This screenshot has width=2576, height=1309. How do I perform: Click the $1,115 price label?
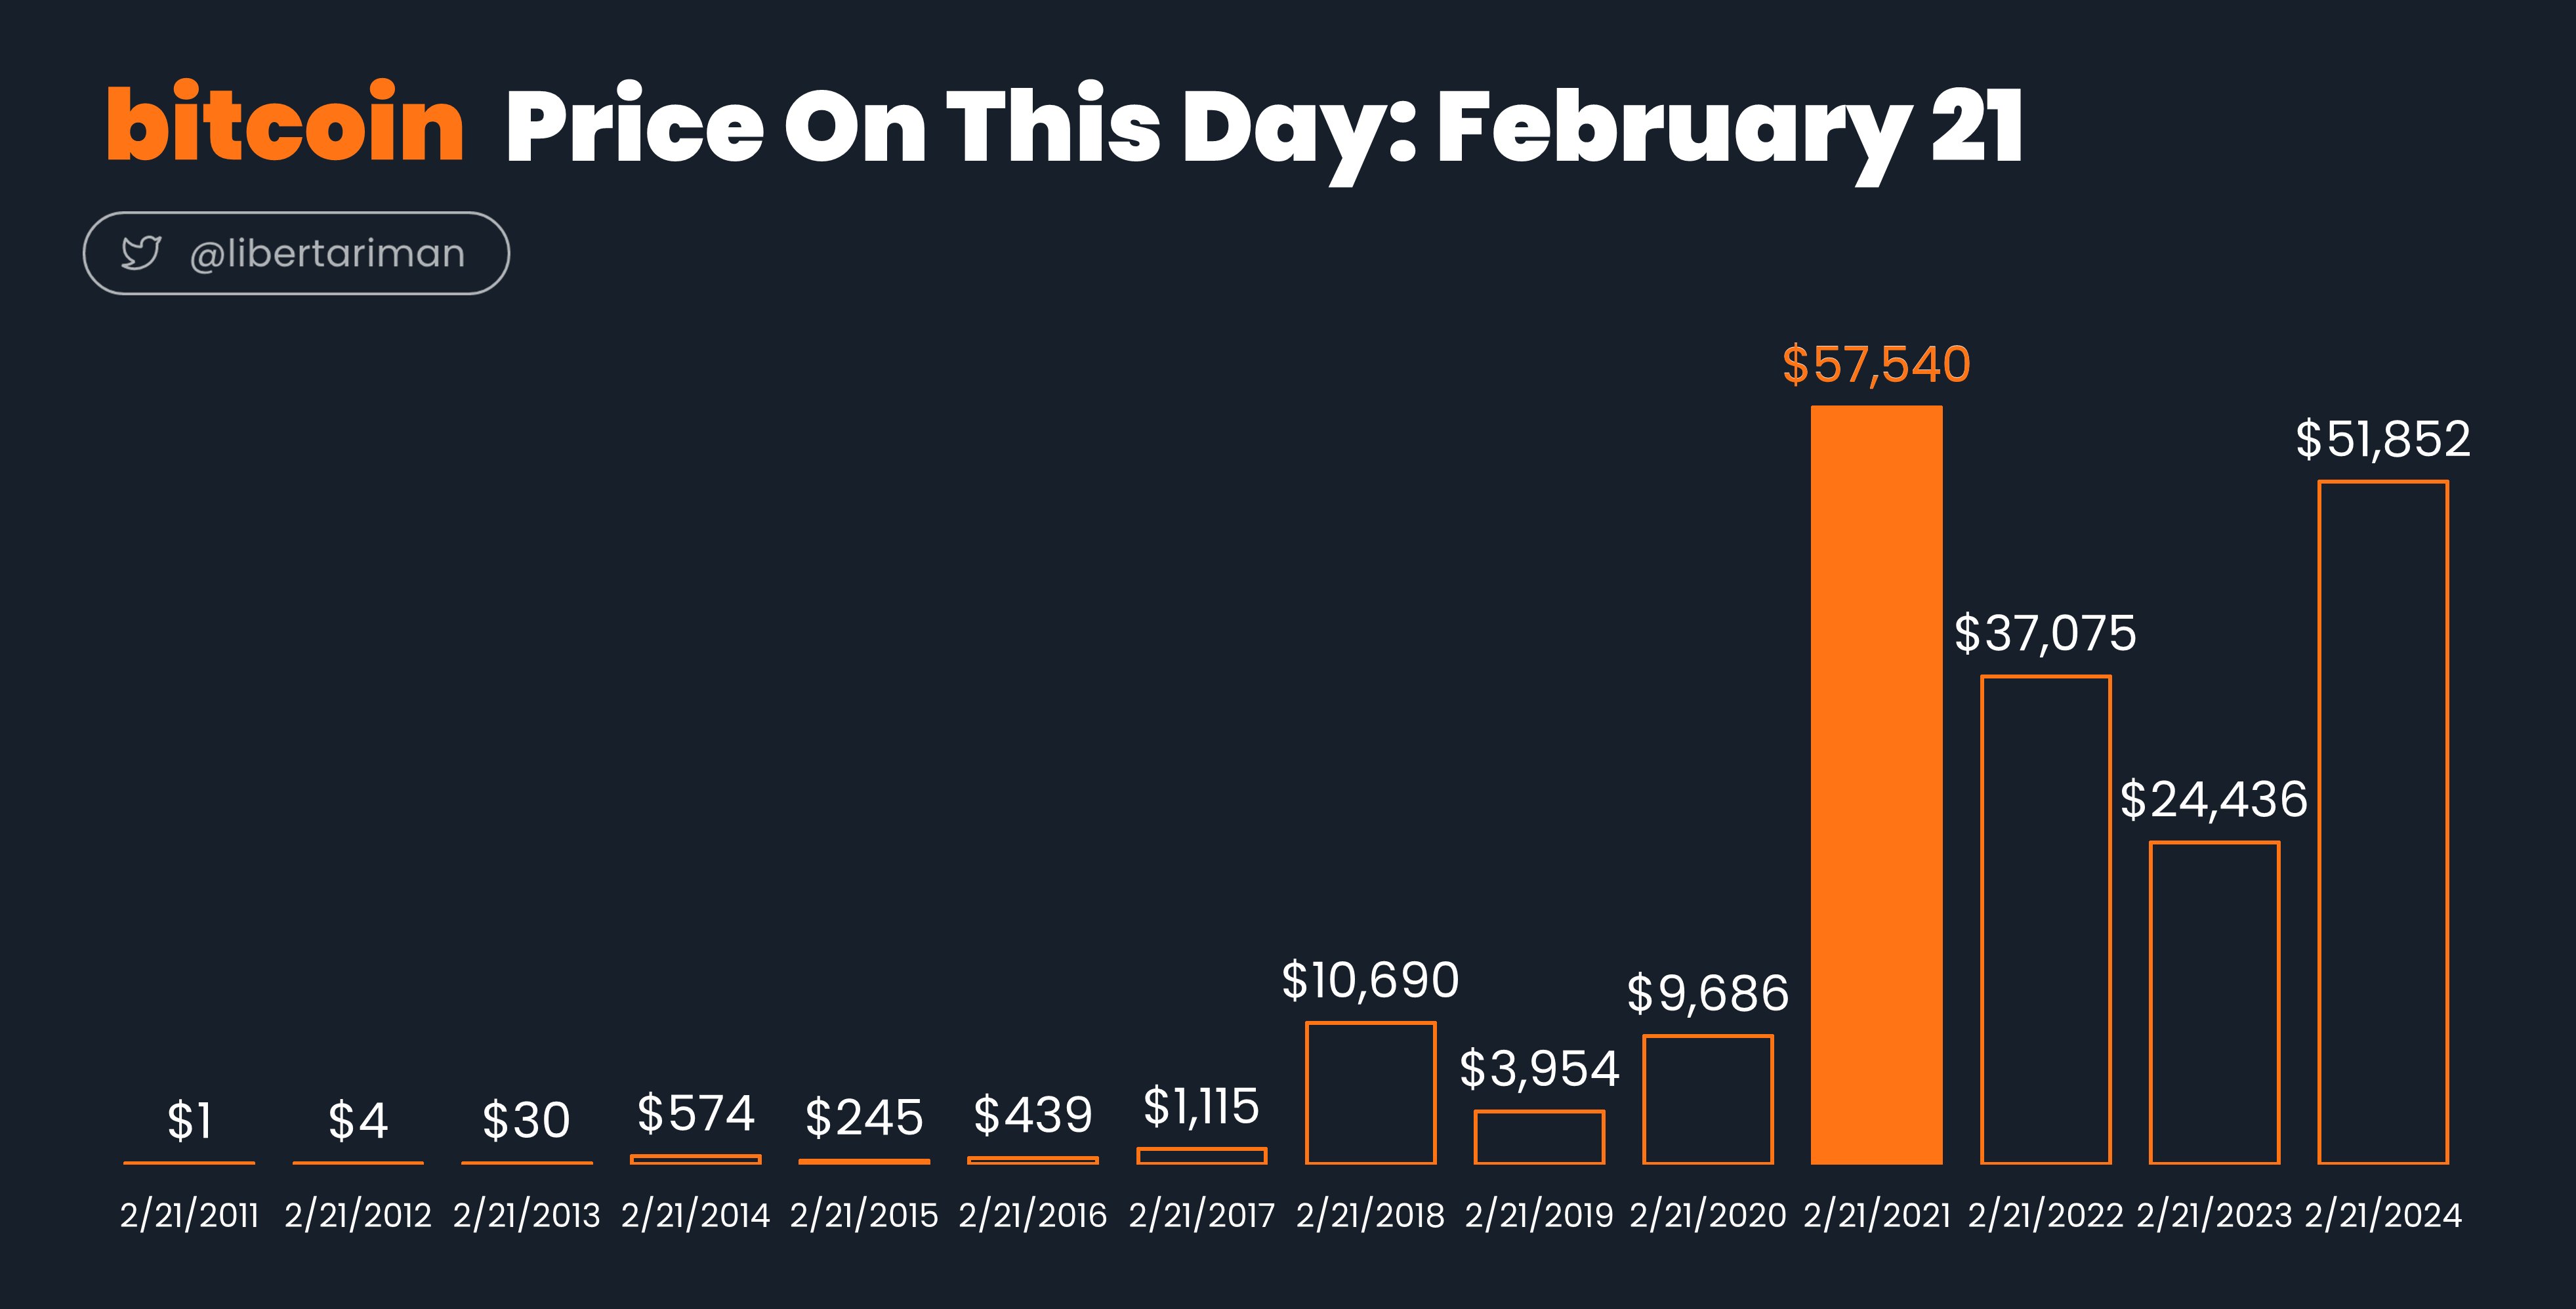click(1201, 1106)
